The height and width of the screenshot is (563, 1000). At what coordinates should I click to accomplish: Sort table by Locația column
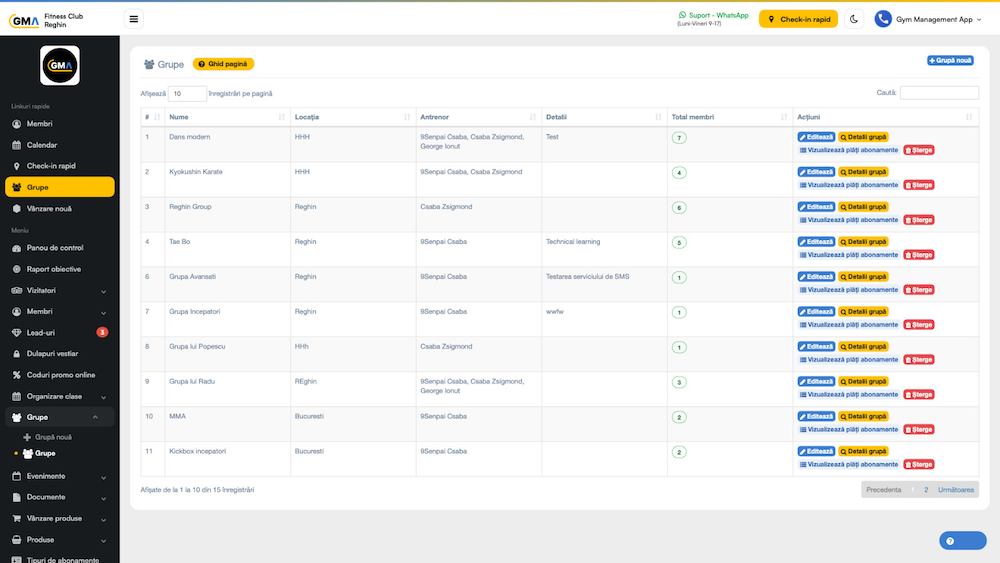pos(353,117)
